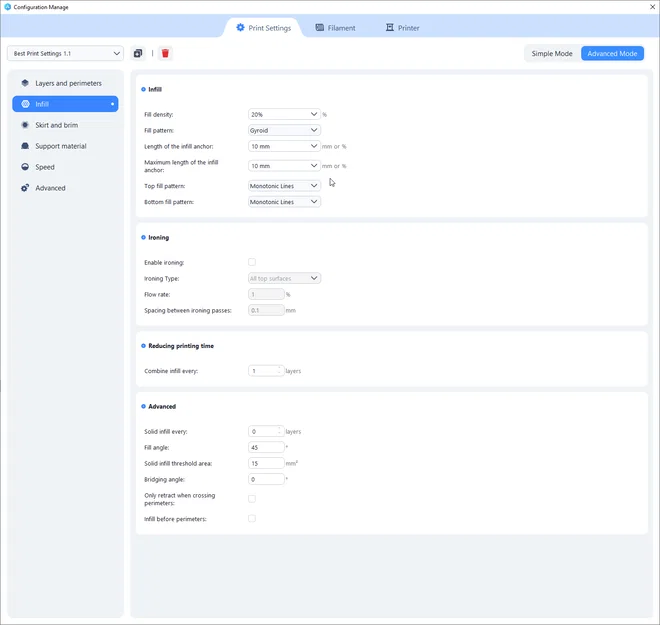Open the Top fill pattern dropdown

tap(284, 186)
